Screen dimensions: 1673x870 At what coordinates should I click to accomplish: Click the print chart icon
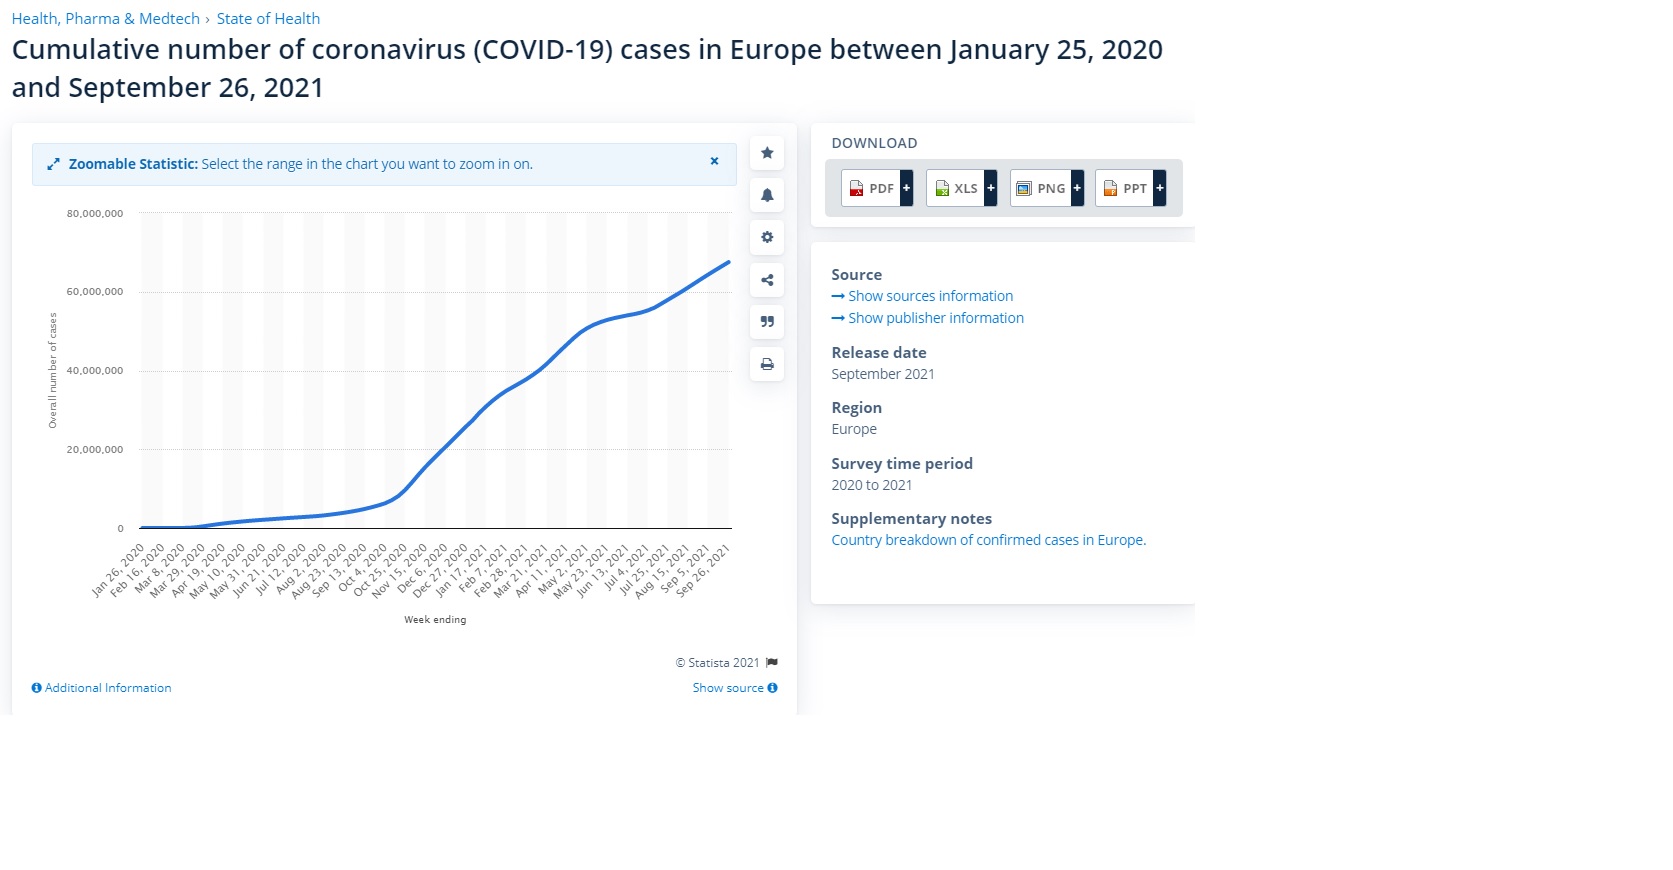coord(767,364)
